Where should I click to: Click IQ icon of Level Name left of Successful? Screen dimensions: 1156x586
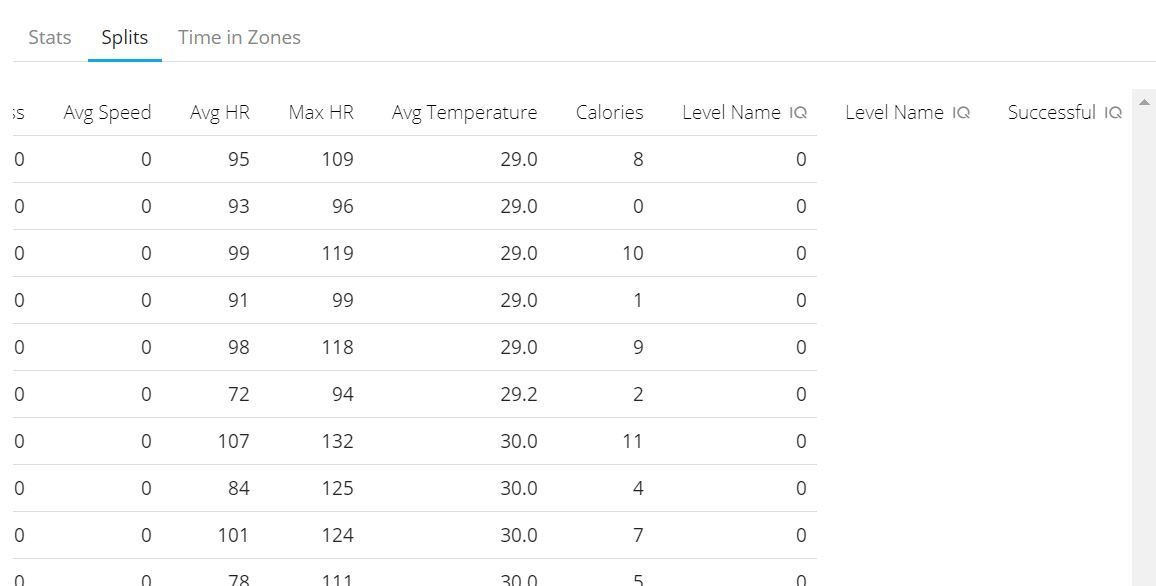(961, 113)
